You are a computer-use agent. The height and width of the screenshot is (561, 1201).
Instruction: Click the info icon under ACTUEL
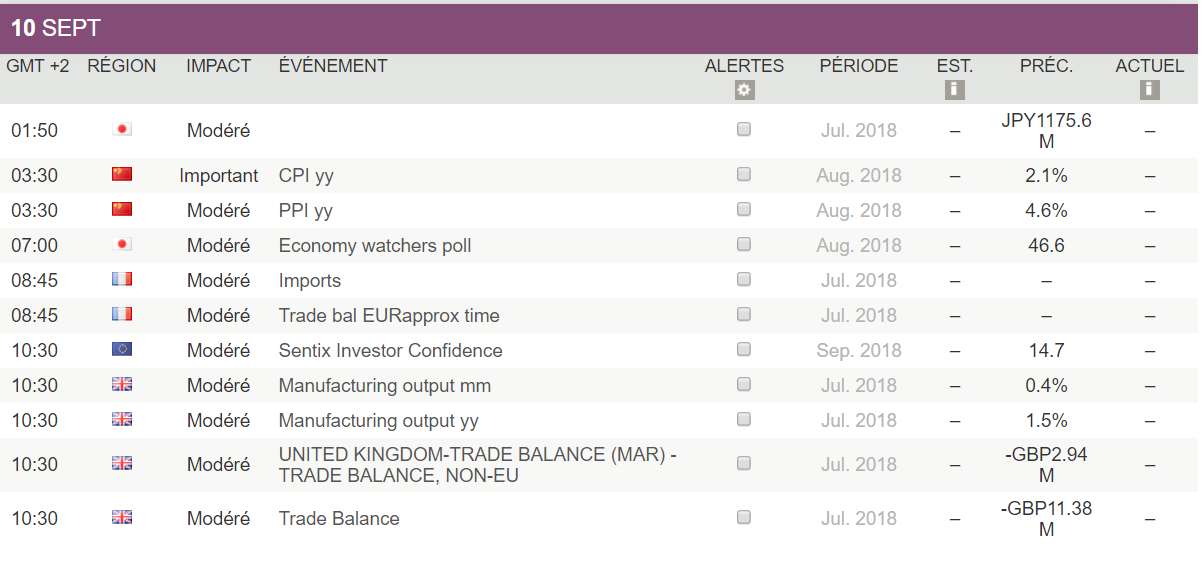pyautogui.click(x=1150, y=90)
